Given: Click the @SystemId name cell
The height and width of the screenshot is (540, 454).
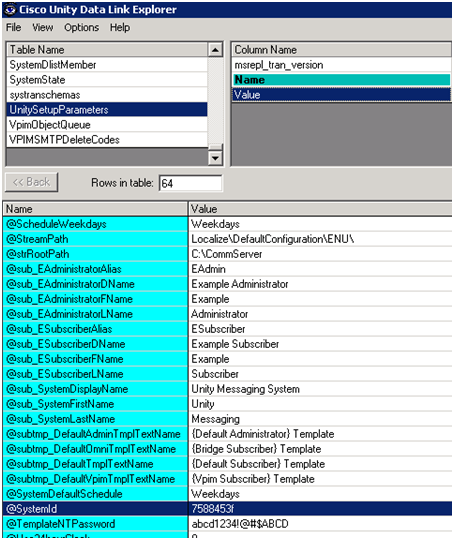Looking at the screenshot, I should coord(95,509).
